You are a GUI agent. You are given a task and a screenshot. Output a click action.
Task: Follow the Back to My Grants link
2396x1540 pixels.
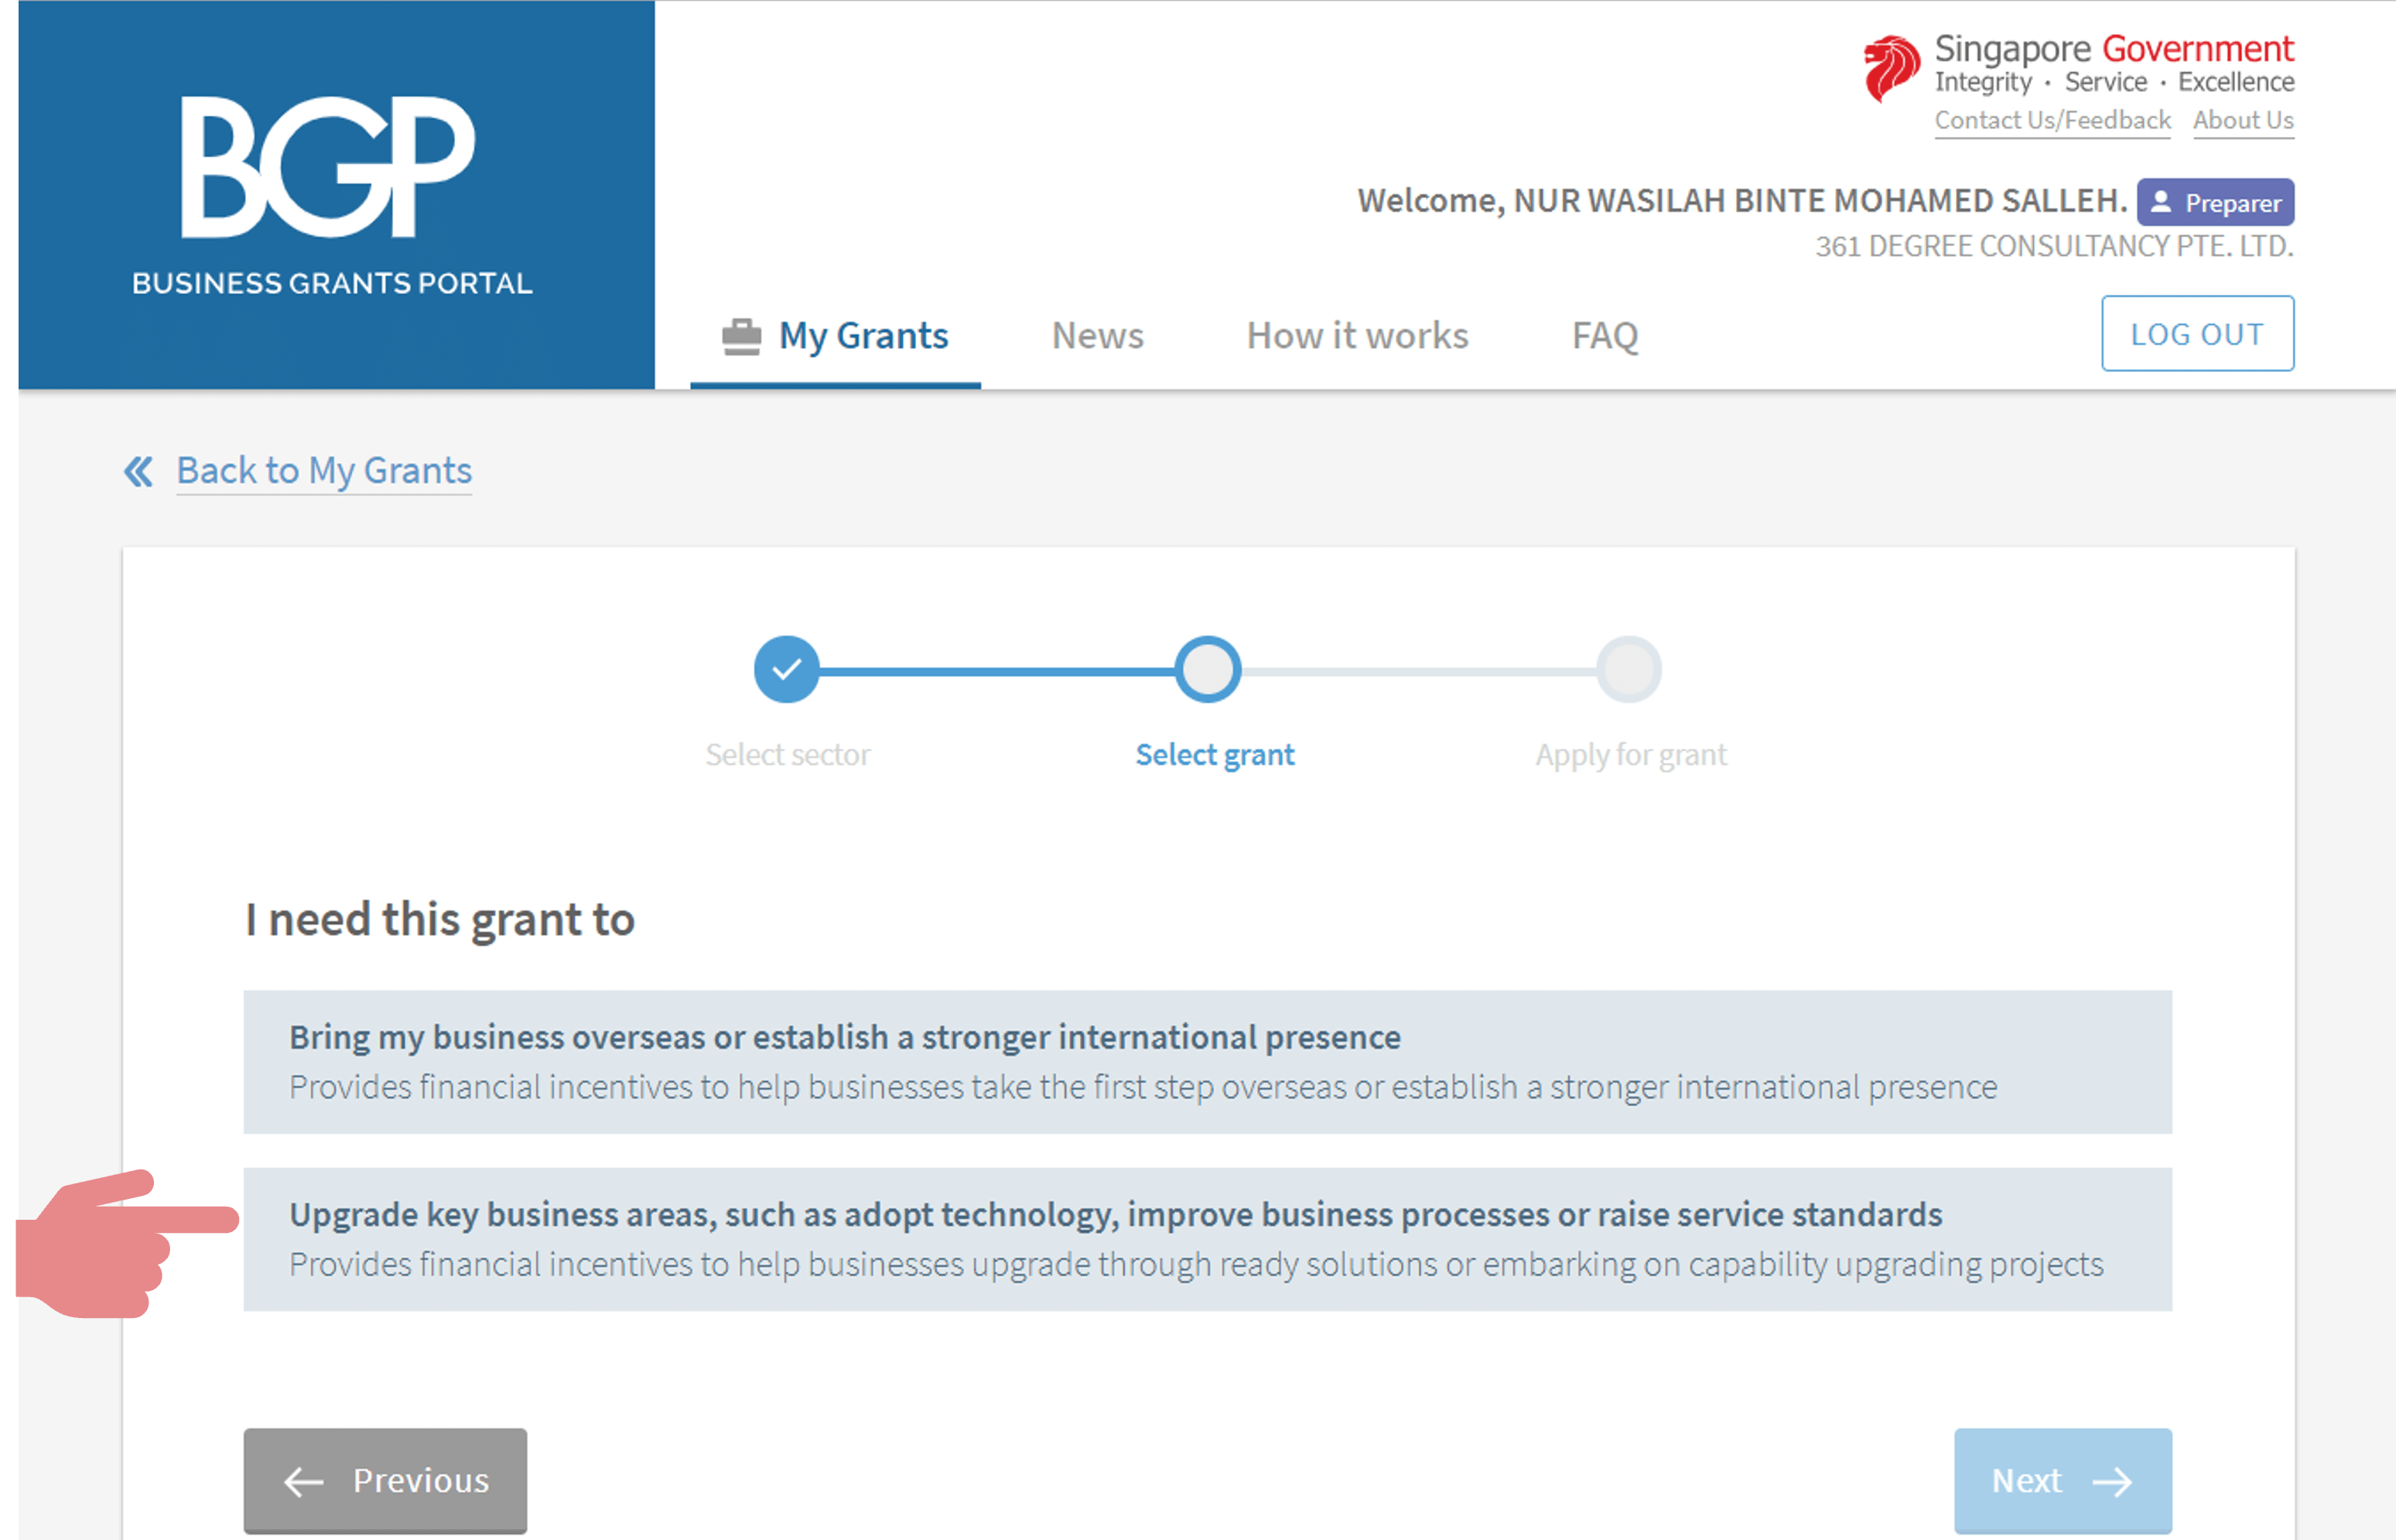(x=324, y=471)
